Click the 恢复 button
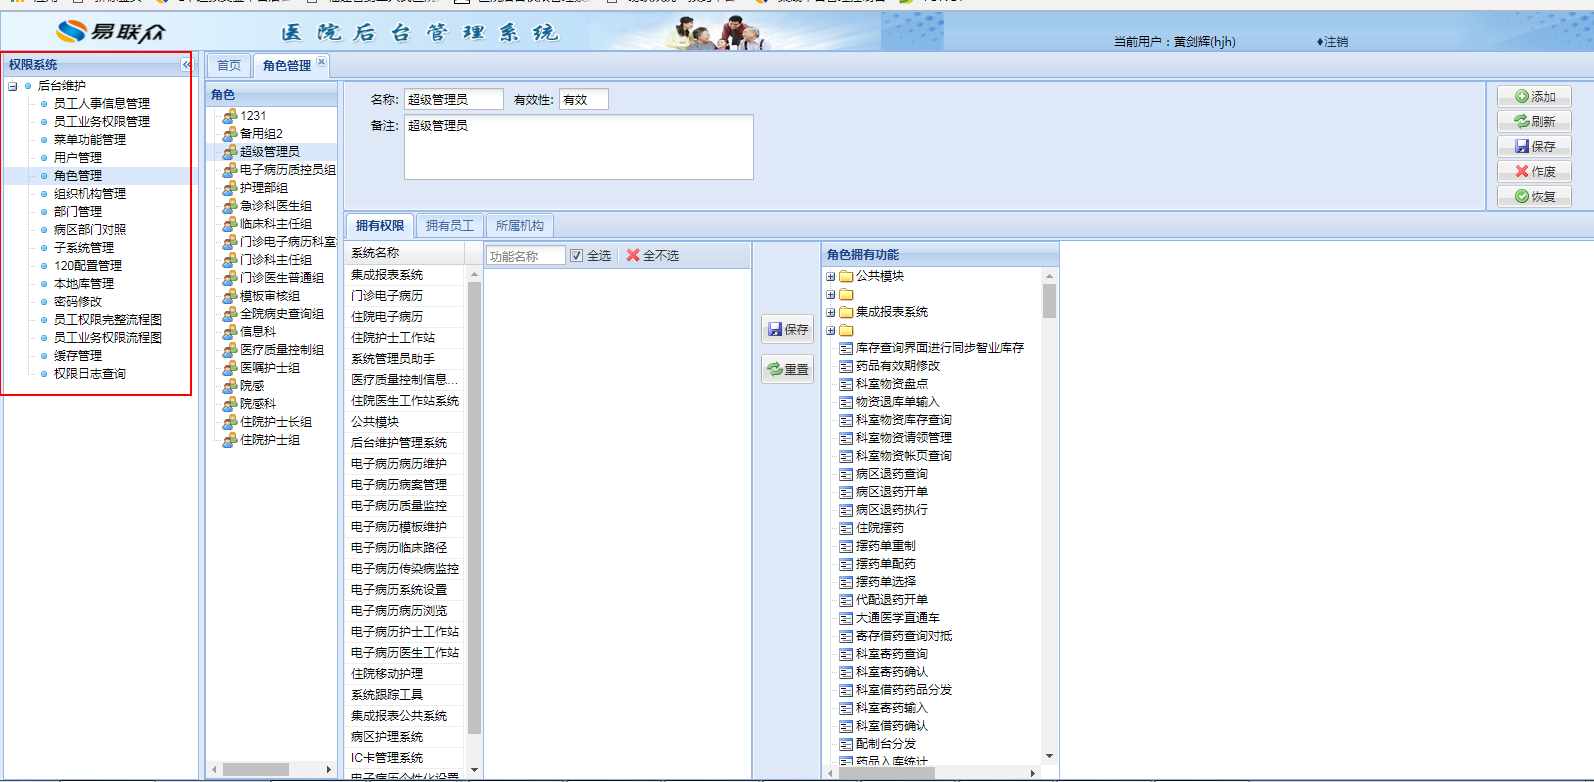 (1535, 197)
